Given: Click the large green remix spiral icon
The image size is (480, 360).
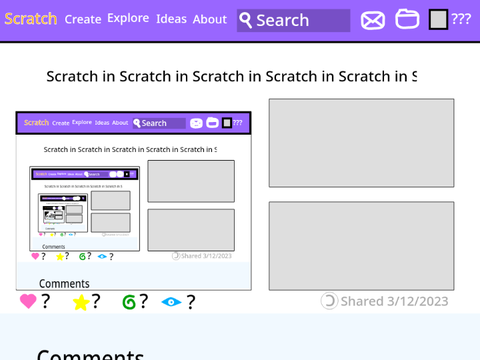Looking at the screenshot, I should pyautogui.click(x=129, y=302).
